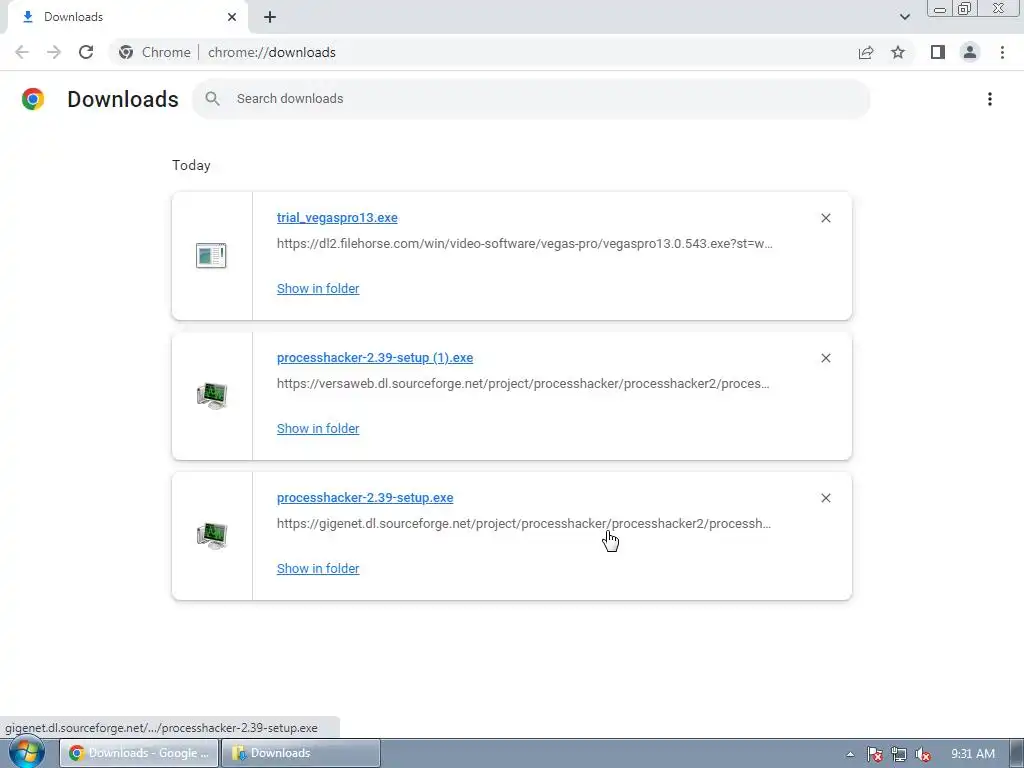Select the Downloads browser tab
The height and width of the screenshot is (768, 1024).
click(127, 17)
